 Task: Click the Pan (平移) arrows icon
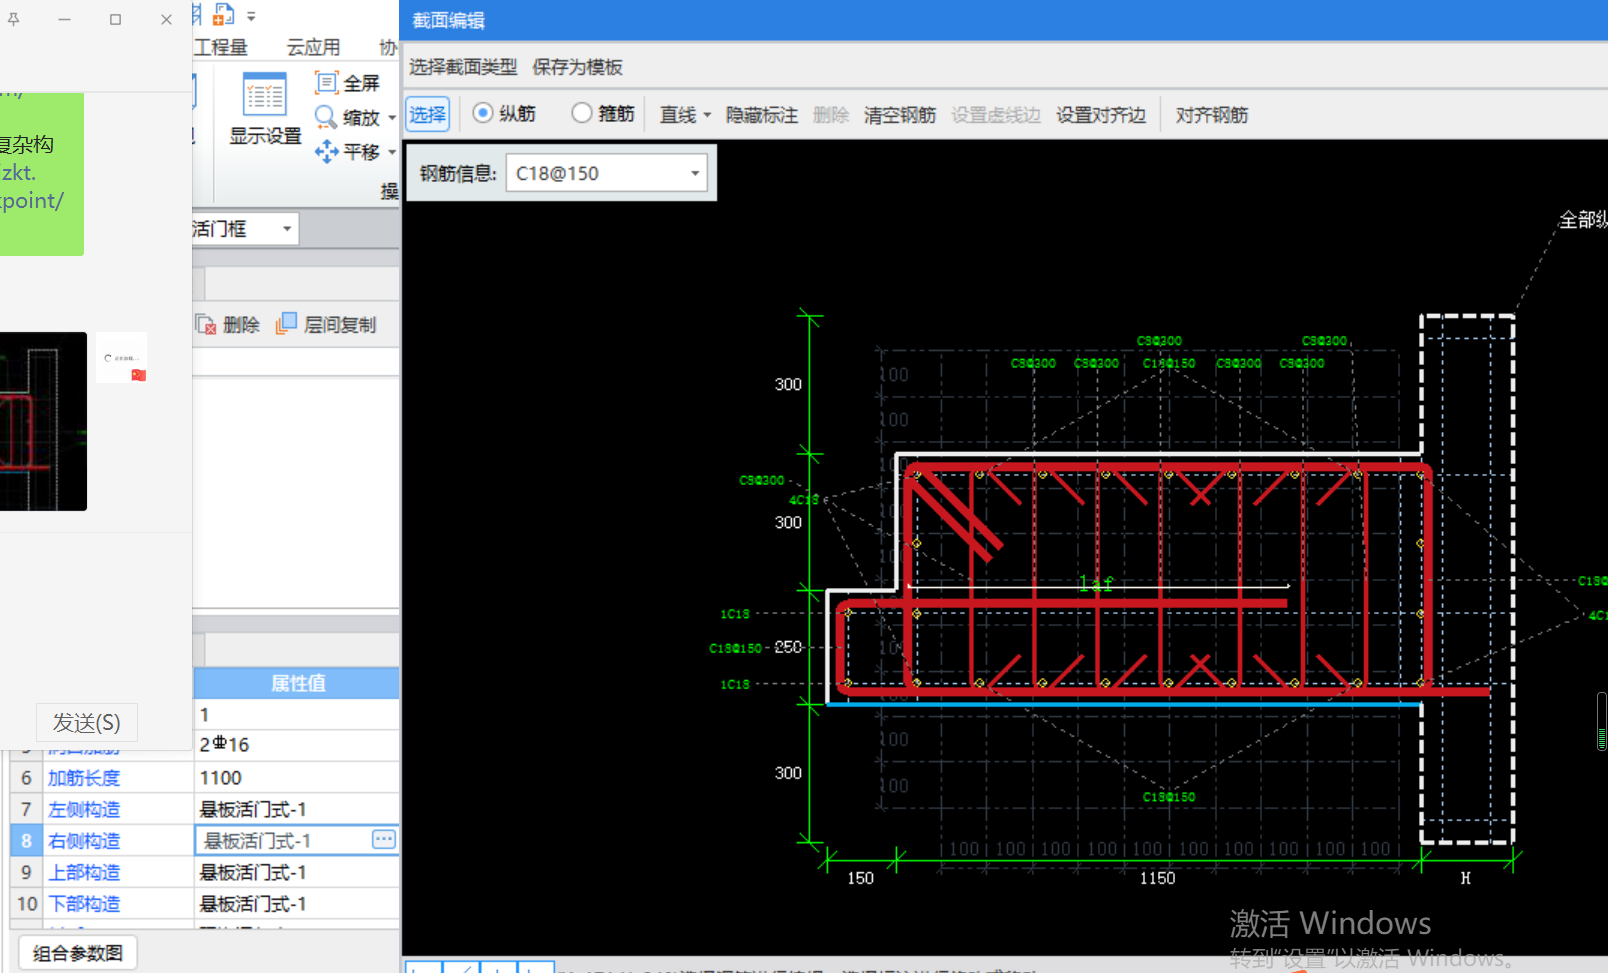(326, 151)
